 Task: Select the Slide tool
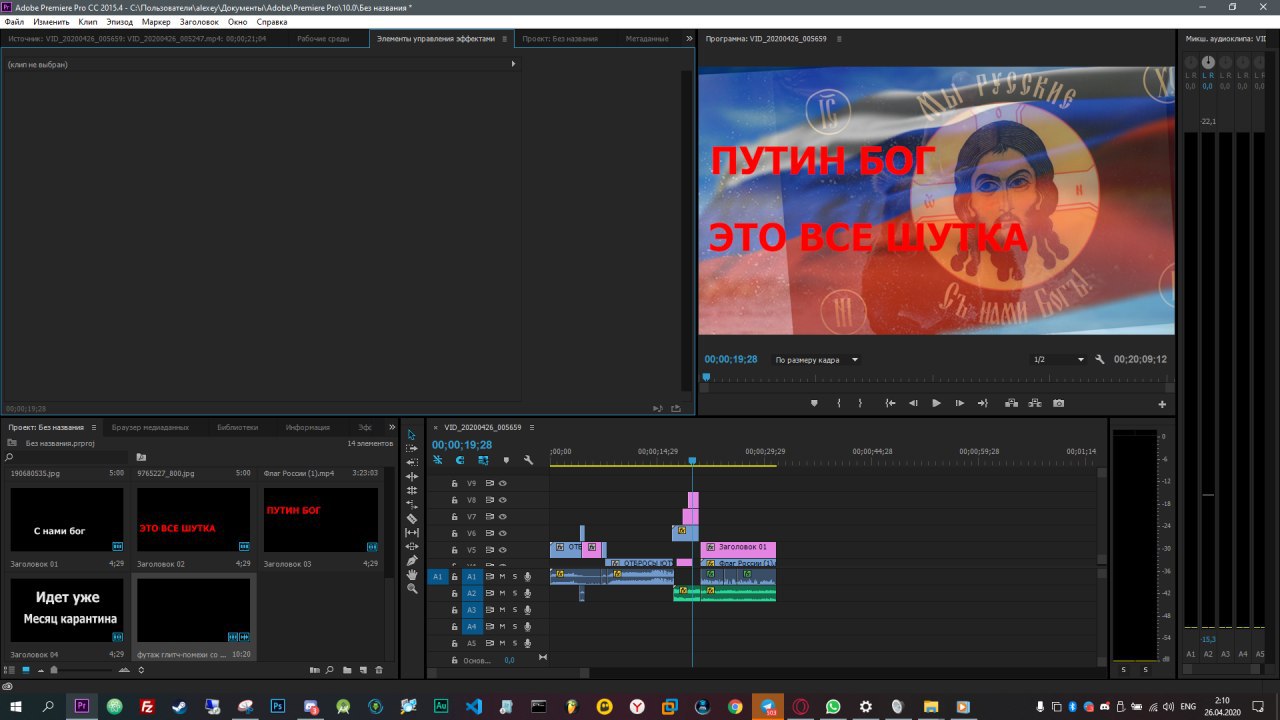[412, 547]
